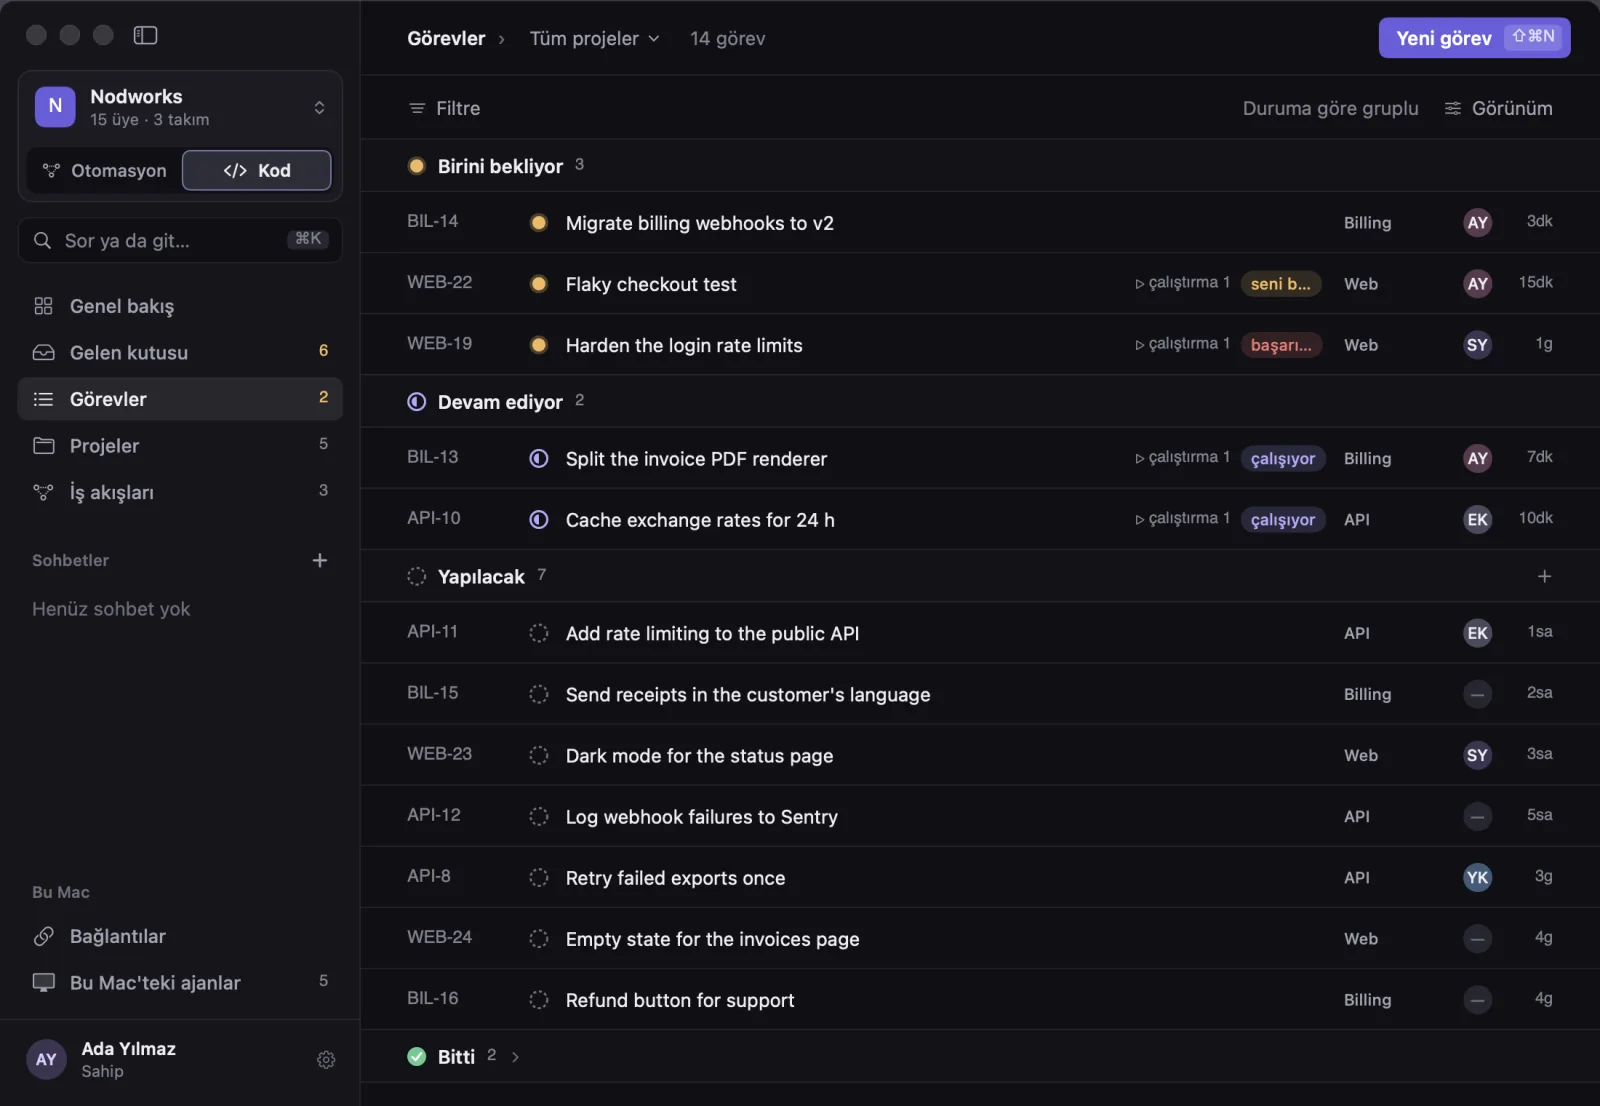Open Filtre options
Screen dimensions: 1600x1106
(x=444, y=108)
